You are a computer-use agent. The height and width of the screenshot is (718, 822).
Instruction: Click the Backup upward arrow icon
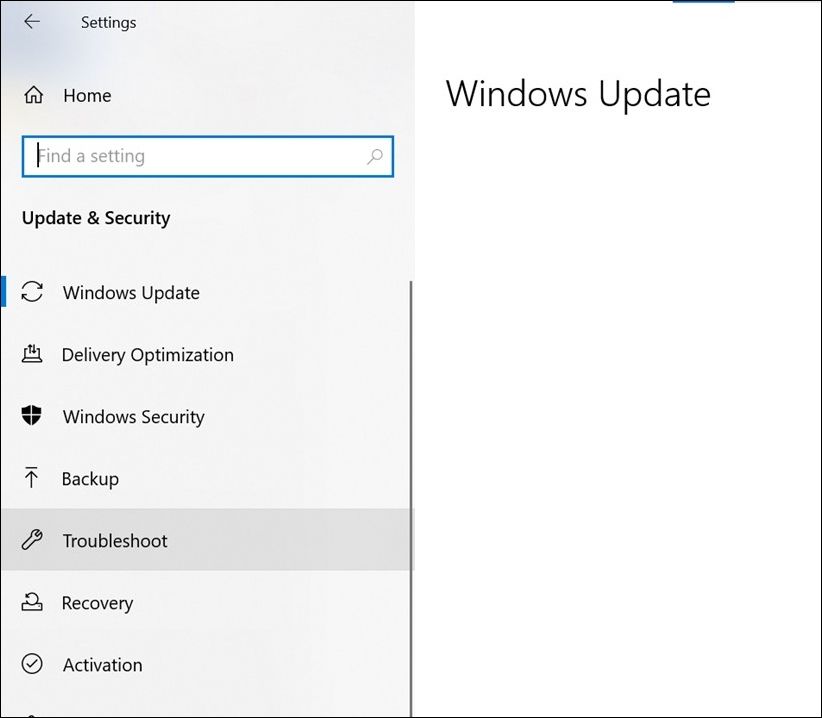[32, 478]
